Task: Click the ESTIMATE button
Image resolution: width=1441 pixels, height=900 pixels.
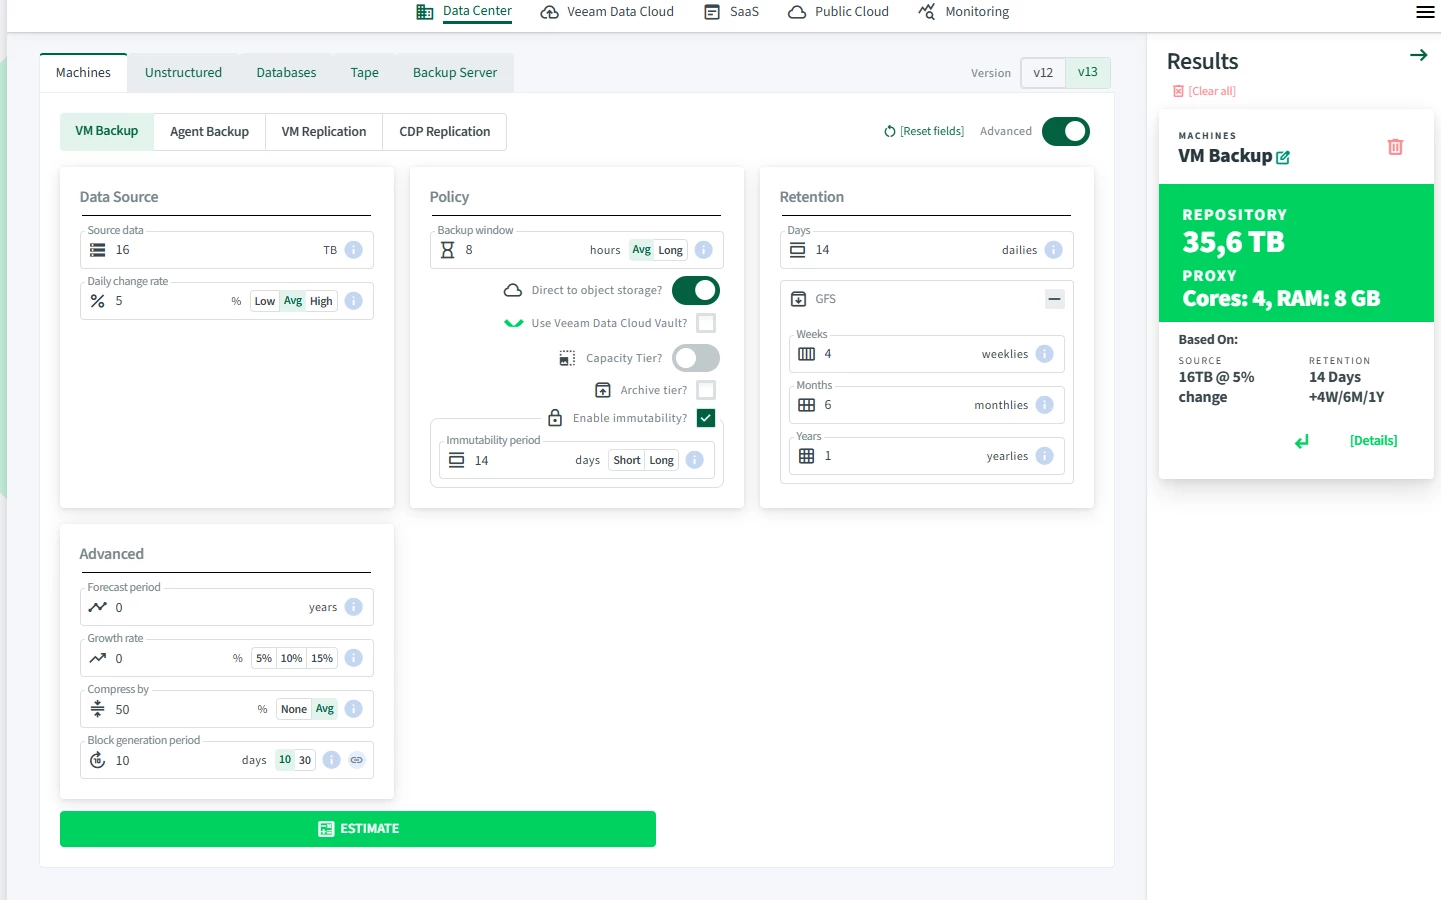Action: pyautogui.click(x=358, y=829)
